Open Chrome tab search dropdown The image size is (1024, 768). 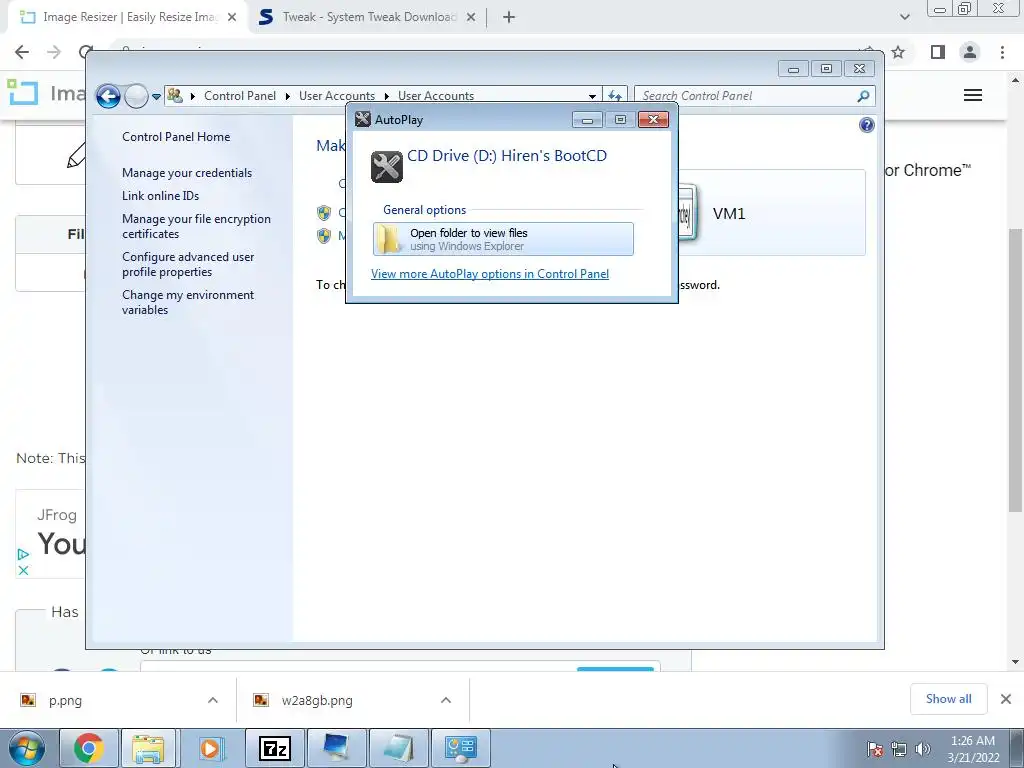point(904,17)
